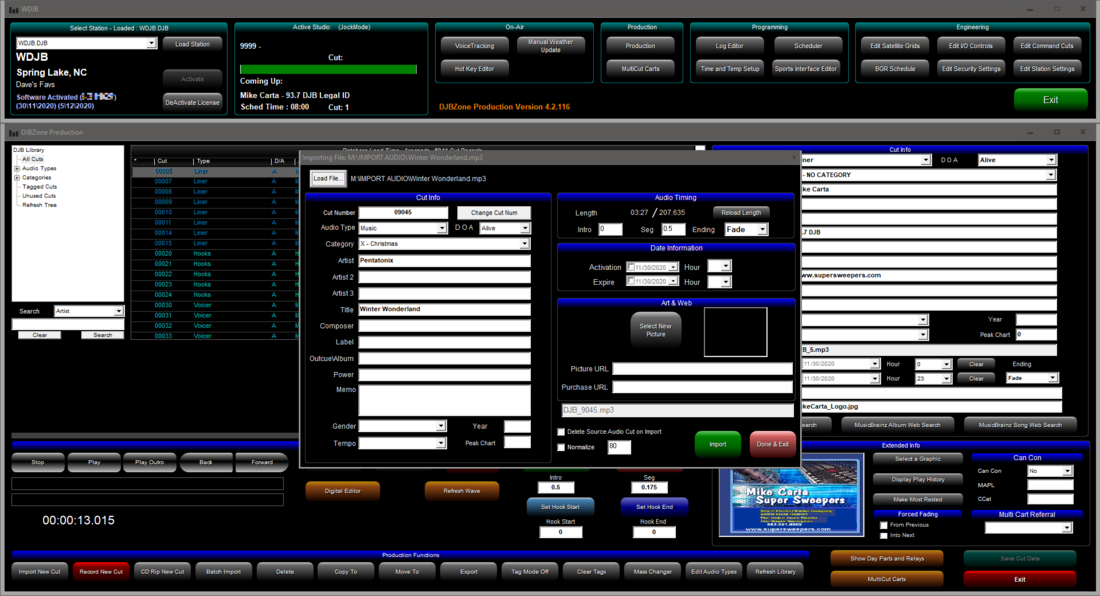1100x596 pixels.
Task: Select All Cuts in the DJB Library tree
Action: (x=32, y=159)
